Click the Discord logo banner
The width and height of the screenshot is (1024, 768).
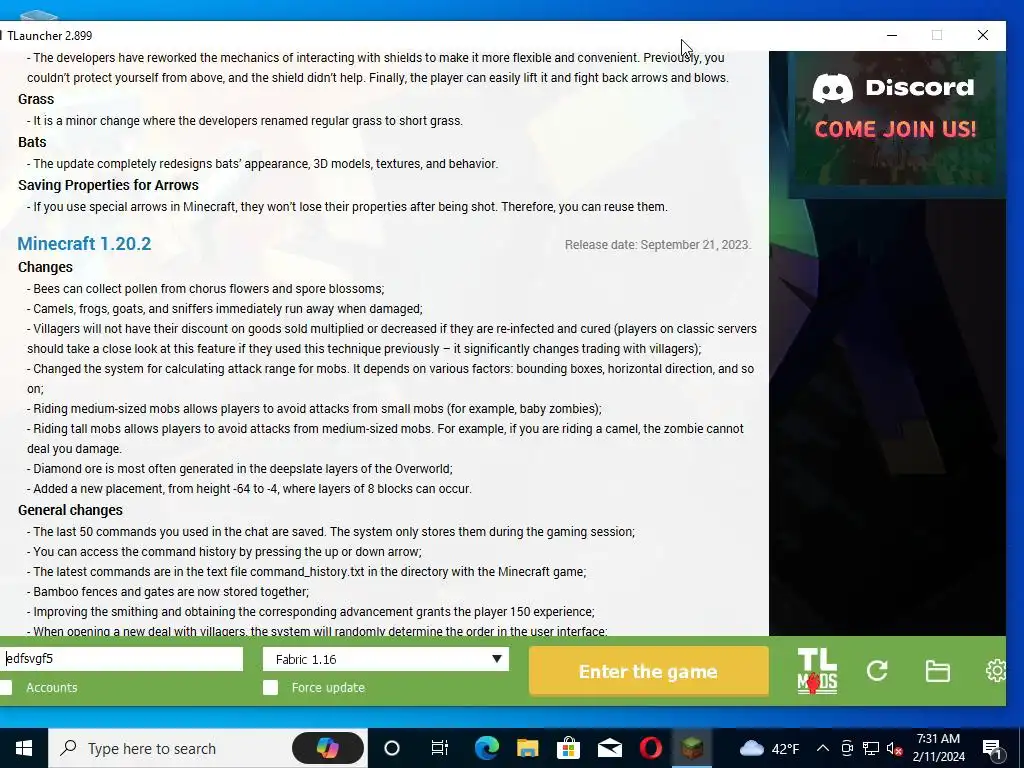coord(893,88)
